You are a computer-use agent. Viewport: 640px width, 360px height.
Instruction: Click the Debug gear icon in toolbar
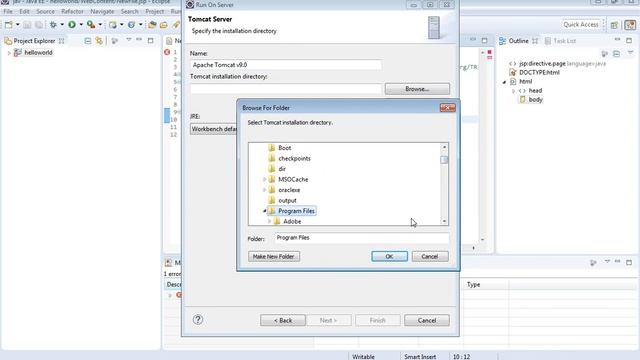[53, 25]
